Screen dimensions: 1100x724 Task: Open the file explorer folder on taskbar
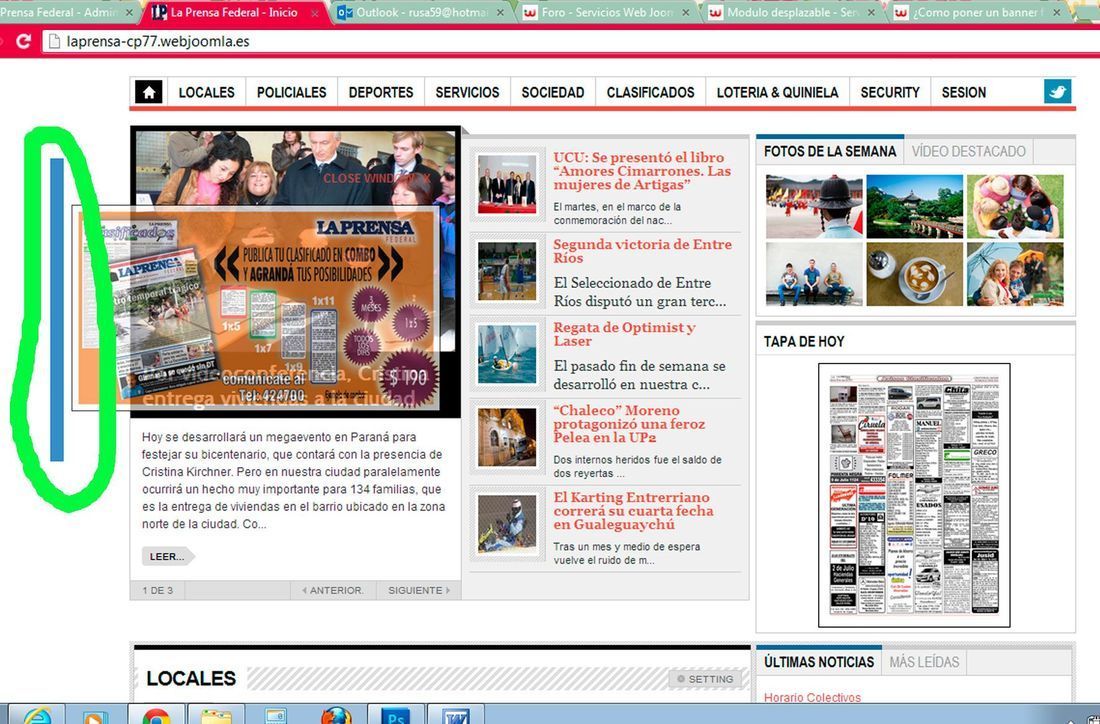pyautogui.click(x=216, y=715)
